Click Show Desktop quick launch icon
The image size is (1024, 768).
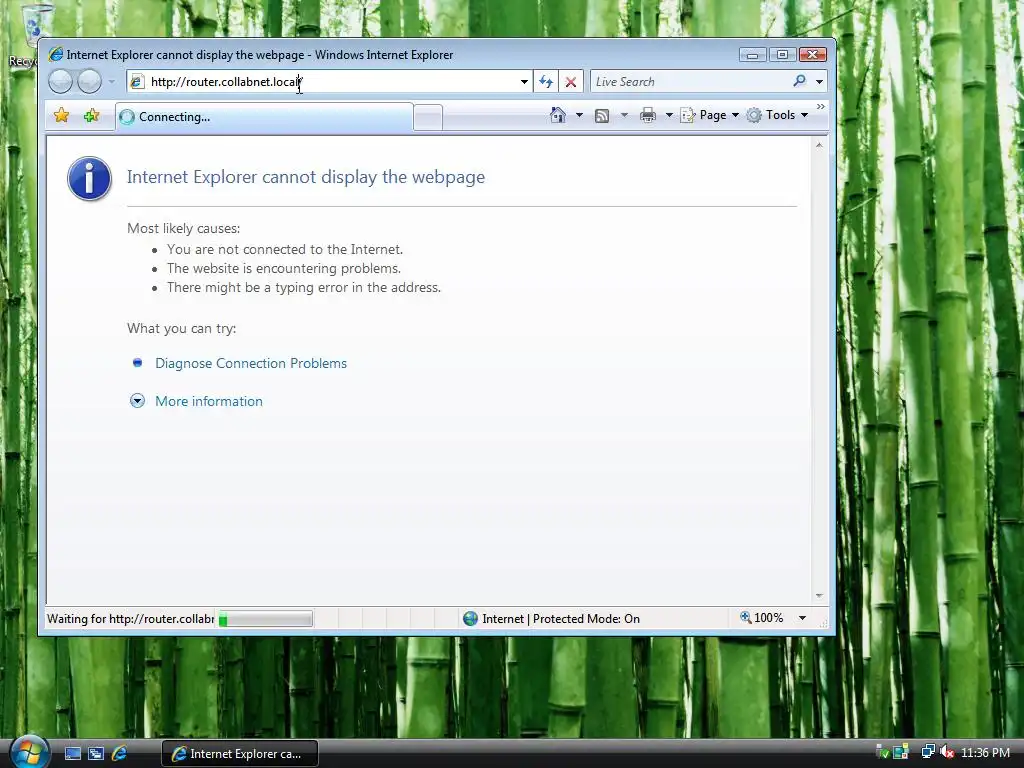72,754
